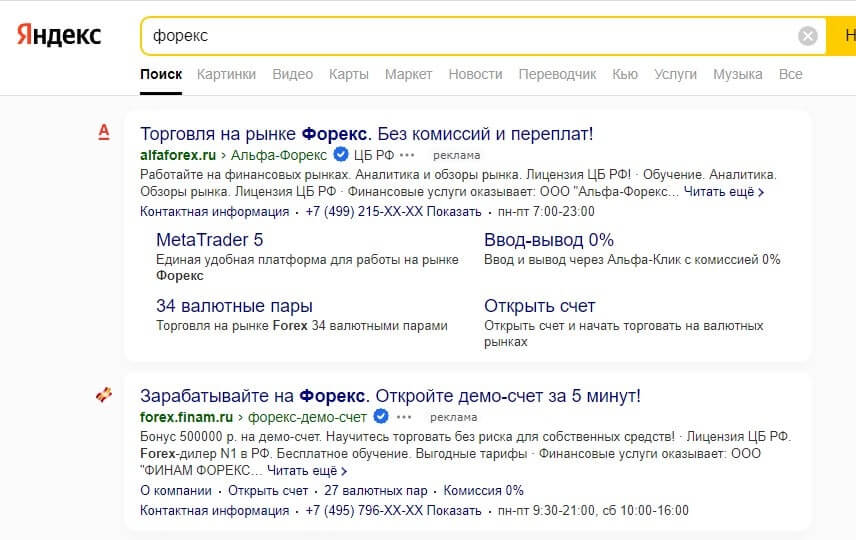Click the Яндекс logo

(x=59, y=35)
